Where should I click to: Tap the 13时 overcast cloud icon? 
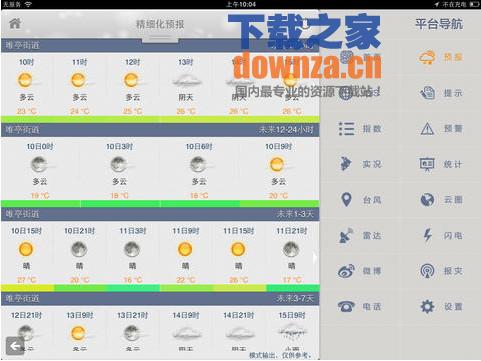click(186, 81)
